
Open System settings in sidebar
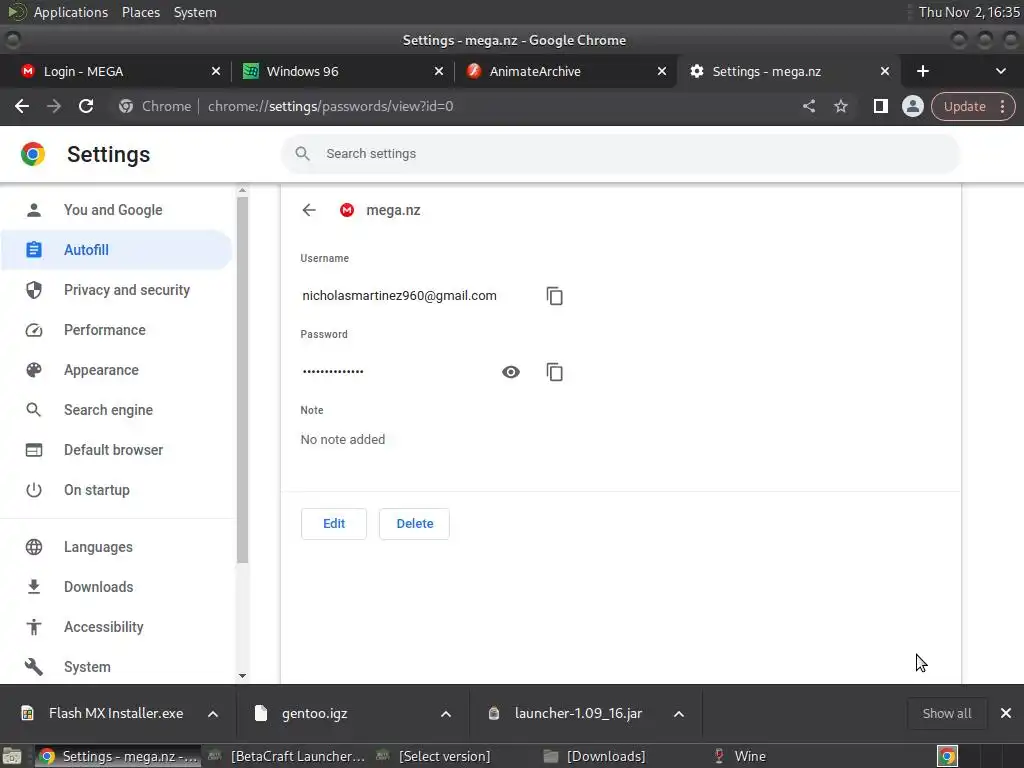[116, 667]
